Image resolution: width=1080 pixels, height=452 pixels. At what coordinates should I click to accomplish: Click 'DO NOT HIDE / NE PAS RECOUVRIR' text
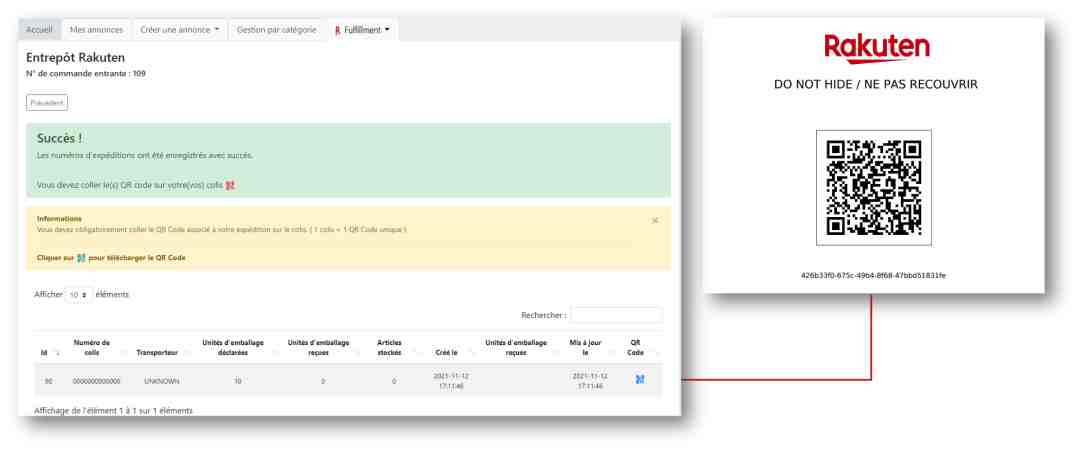coord(875,85)
